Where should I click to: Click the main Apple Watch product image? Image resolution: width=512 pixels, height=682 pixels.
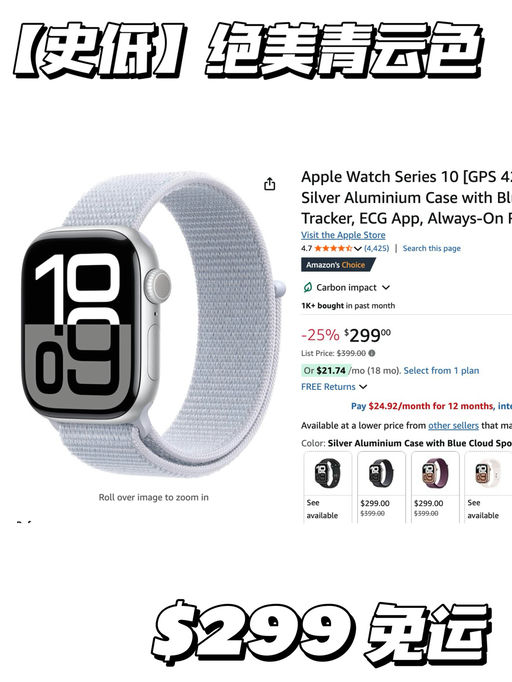[150, 326]
